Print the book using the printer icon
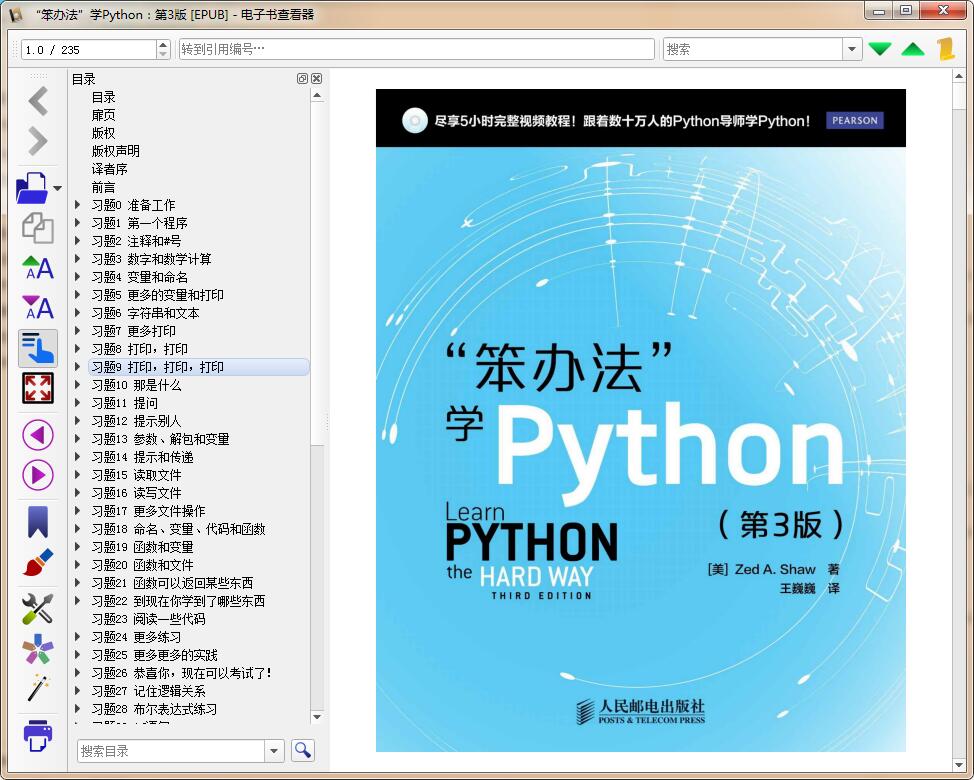The image size is (974, 780). 38,735
